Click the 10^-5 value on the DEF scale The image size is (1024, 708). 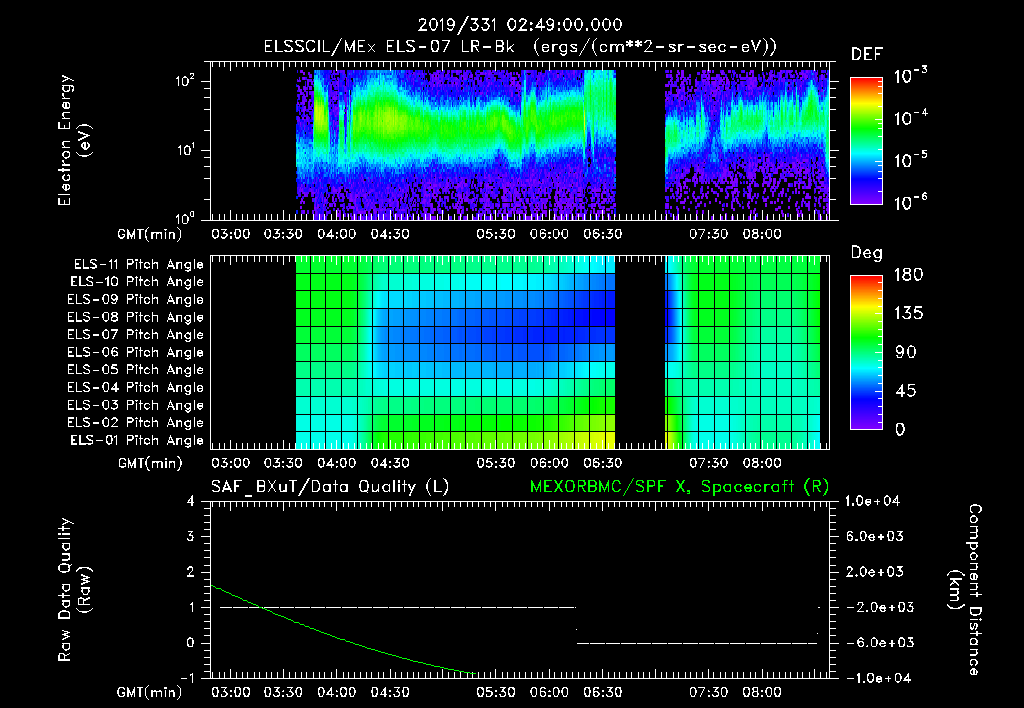tap(910, 159)
